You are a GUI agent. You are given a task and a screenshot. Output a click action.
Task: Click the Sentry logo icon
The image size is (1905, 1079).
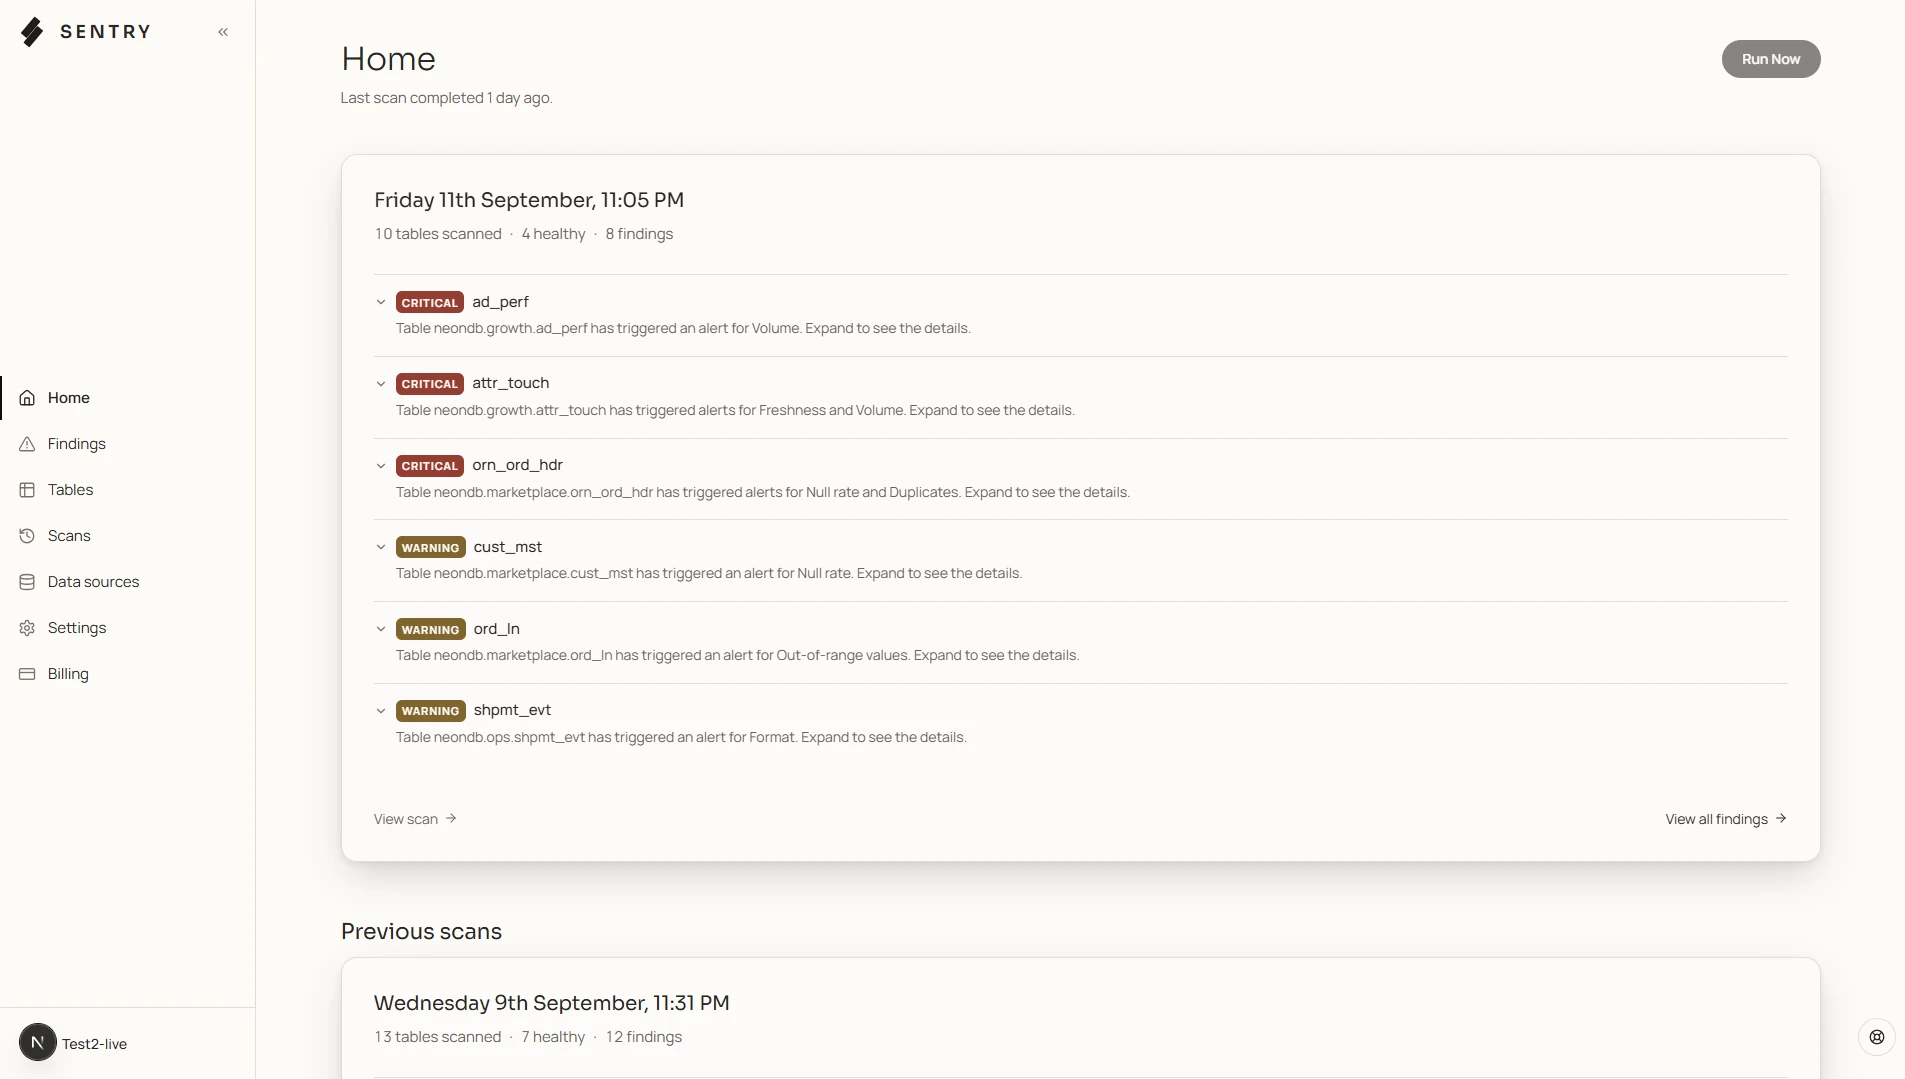pyautogui.click(x=32, y=32)
